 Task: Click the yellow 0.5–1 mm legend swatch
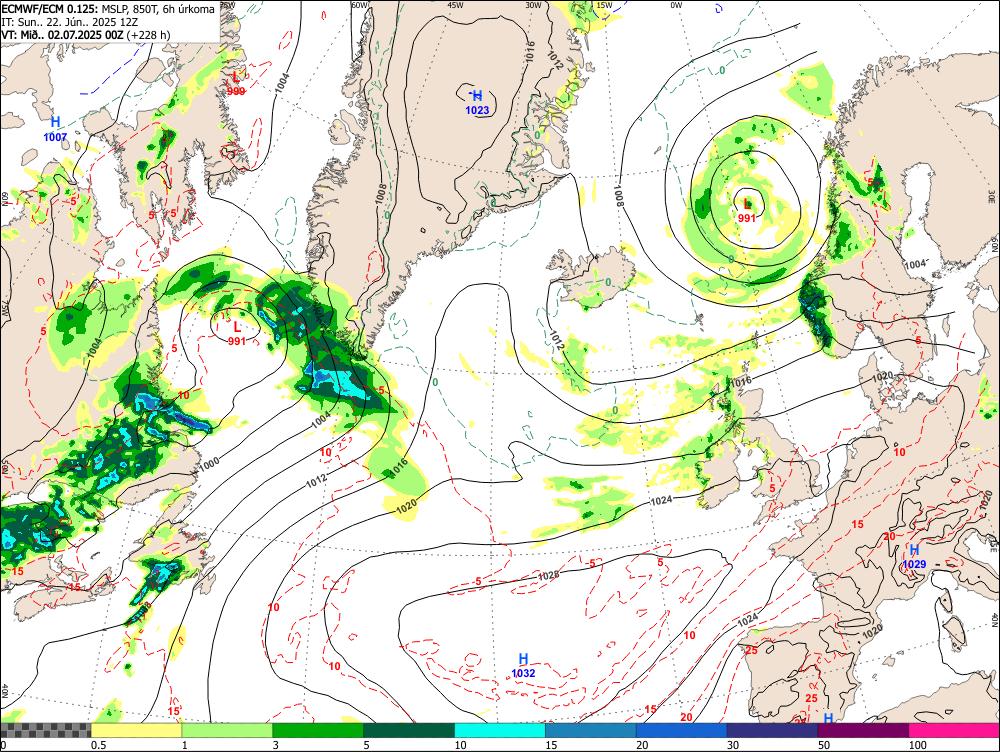click(x=136, y=730)
